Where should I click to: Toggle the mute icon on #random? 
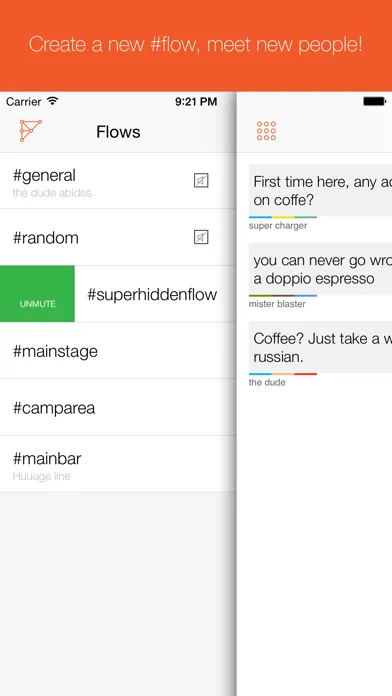(x=201, y=237)
